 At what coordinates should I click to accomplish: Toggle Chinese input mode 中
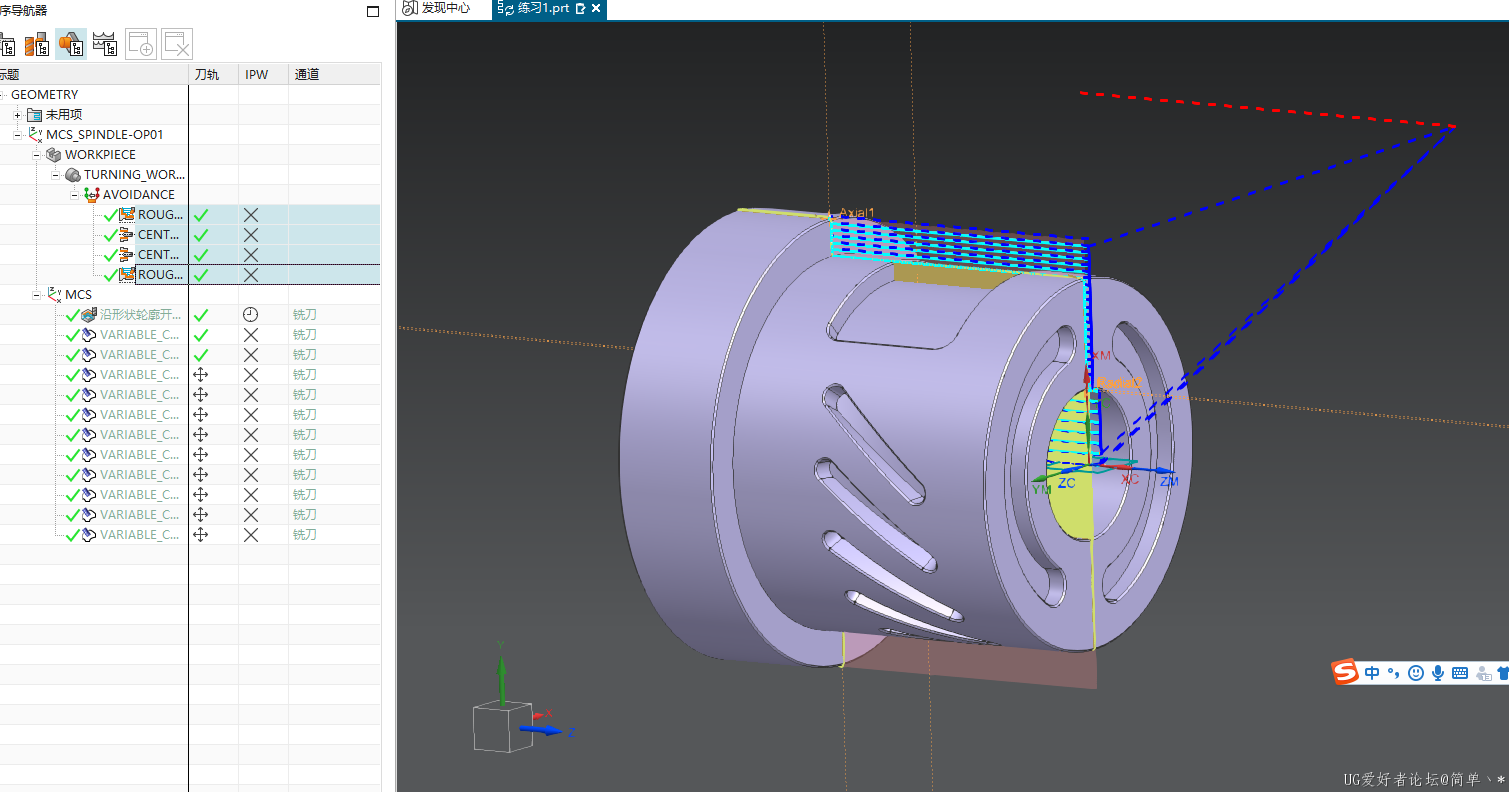[1372, 673]
